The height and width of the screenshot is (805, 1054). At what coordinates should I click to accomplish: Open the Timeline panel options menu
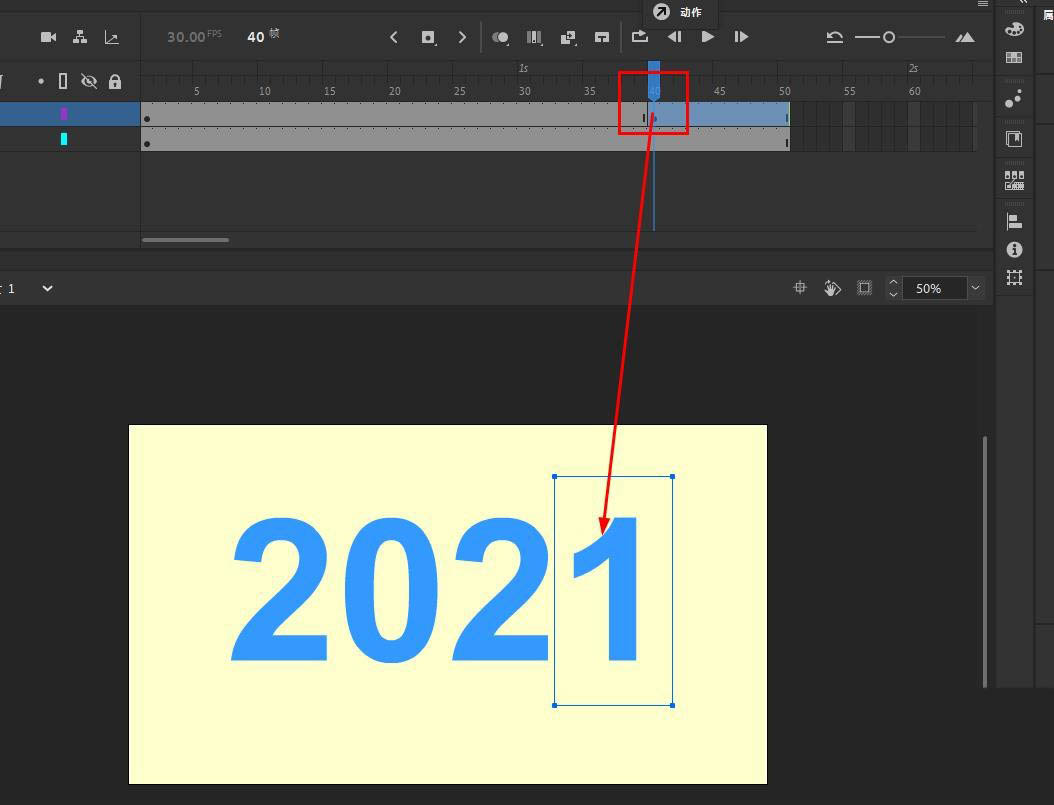983,5
